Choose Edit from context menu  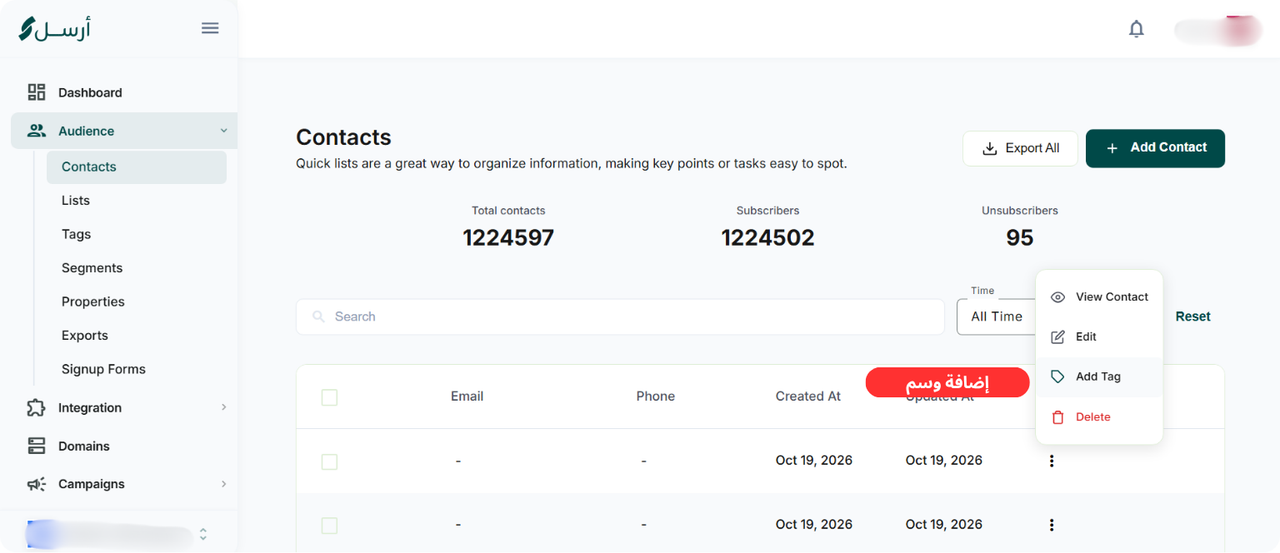click(x=1099, y=337)
